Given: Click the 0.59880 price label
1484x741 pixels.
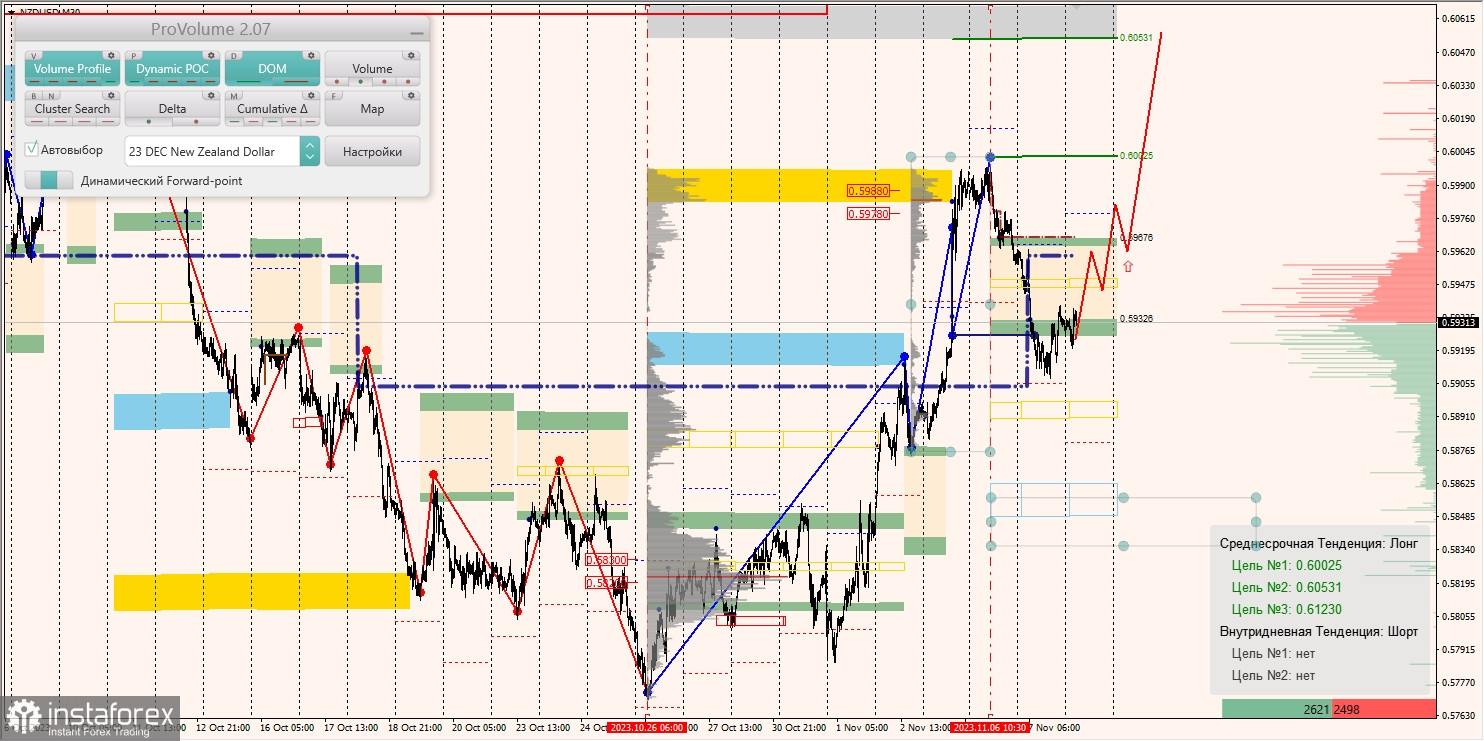Looking at the screenshot, I should 868,190.
